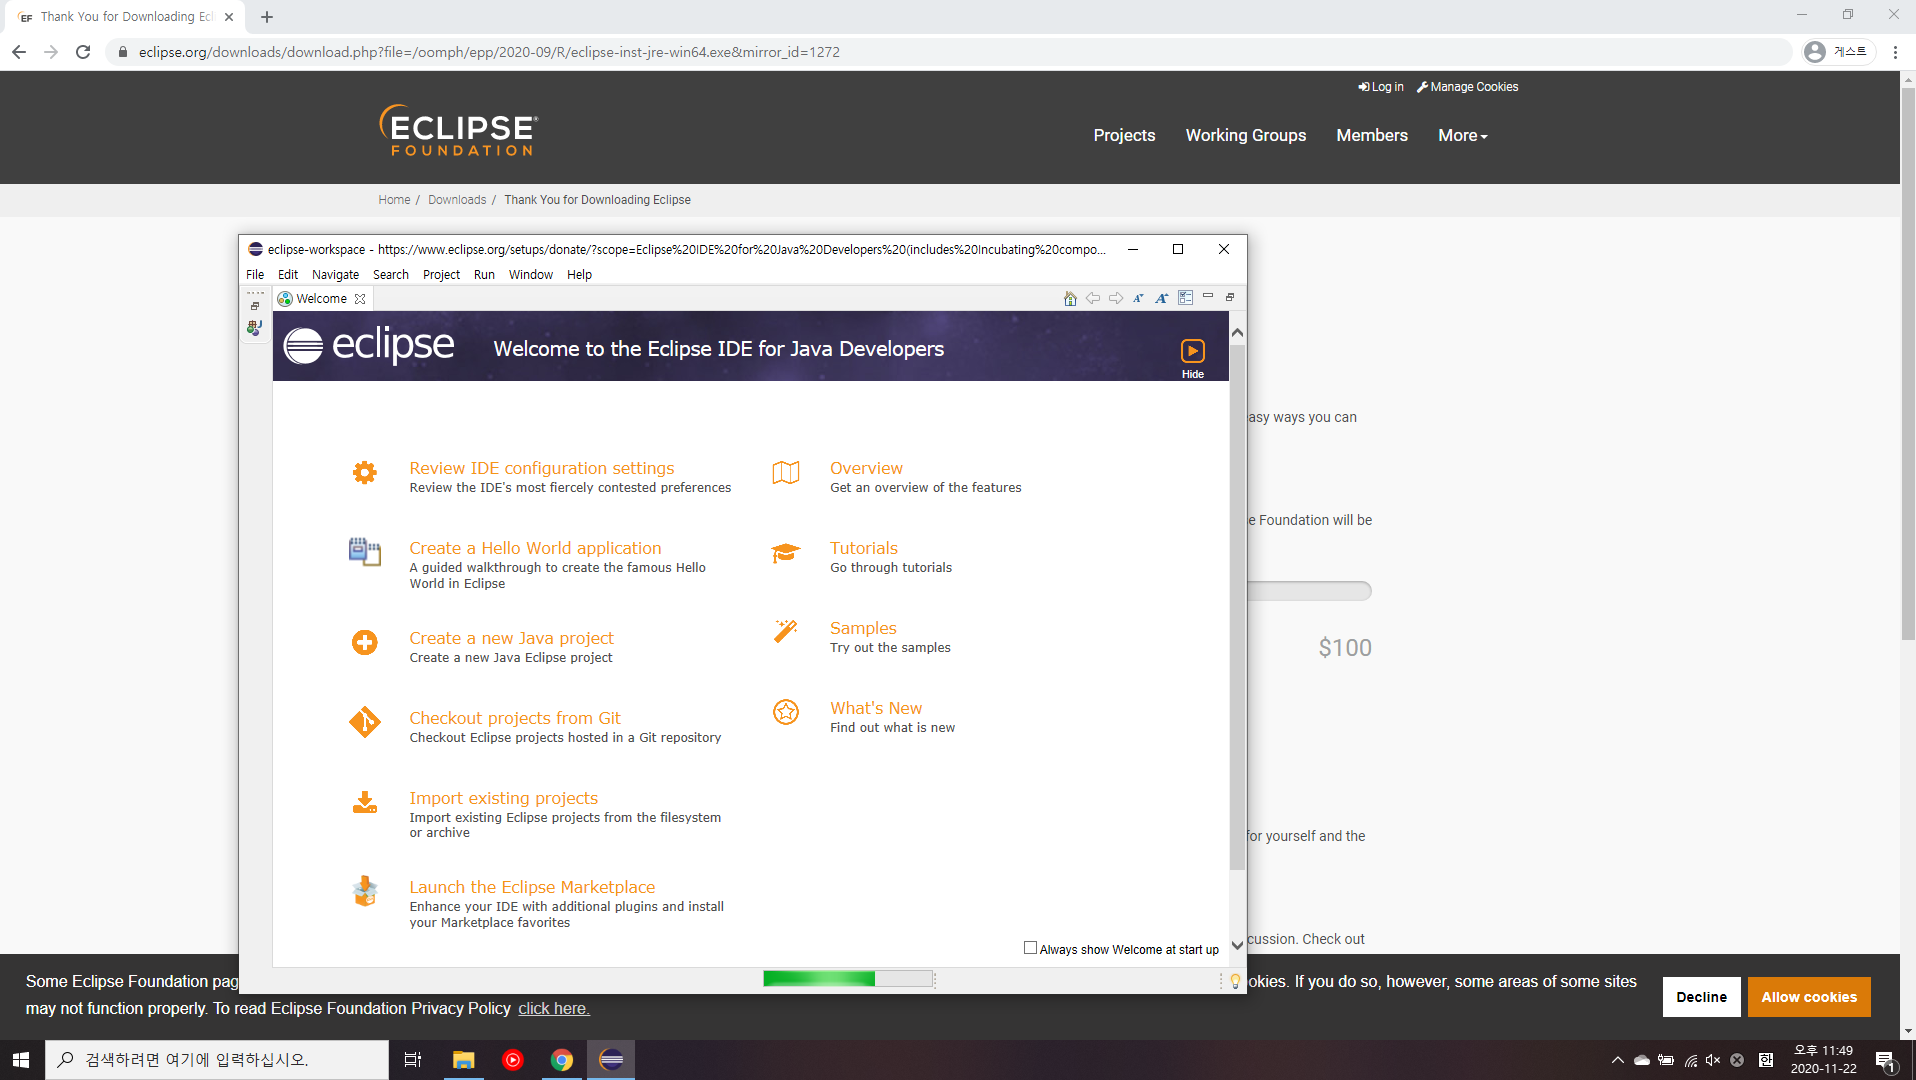Viewport: 1916px width, 1080px height.
Task: Open the Help menu
Action: (579, 275)
